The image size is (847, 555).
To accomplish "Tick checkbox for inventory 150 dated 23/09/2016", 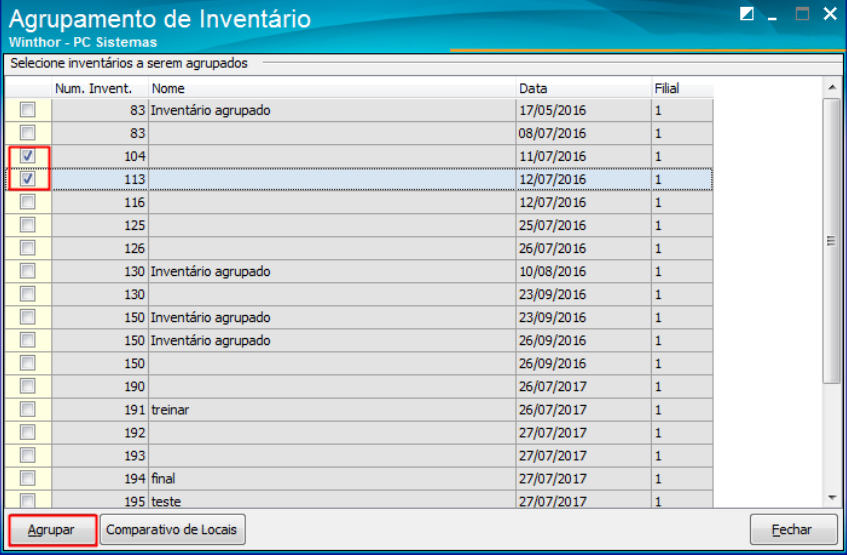I will coord(28,317).
